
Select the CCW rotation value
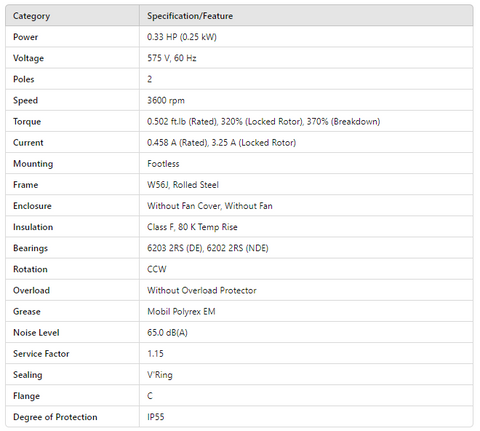[x=157, y=269]
